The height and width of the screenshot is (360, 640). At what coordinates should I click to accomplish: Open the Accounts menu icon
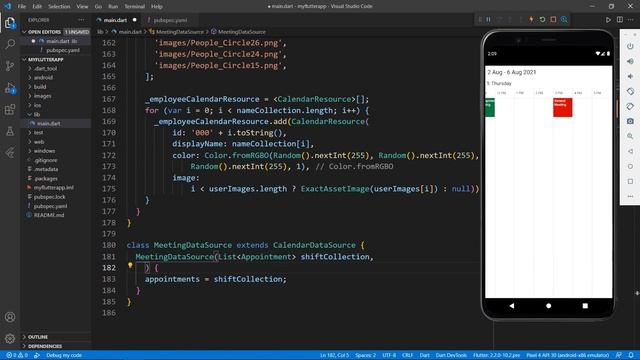click(10, 317)
